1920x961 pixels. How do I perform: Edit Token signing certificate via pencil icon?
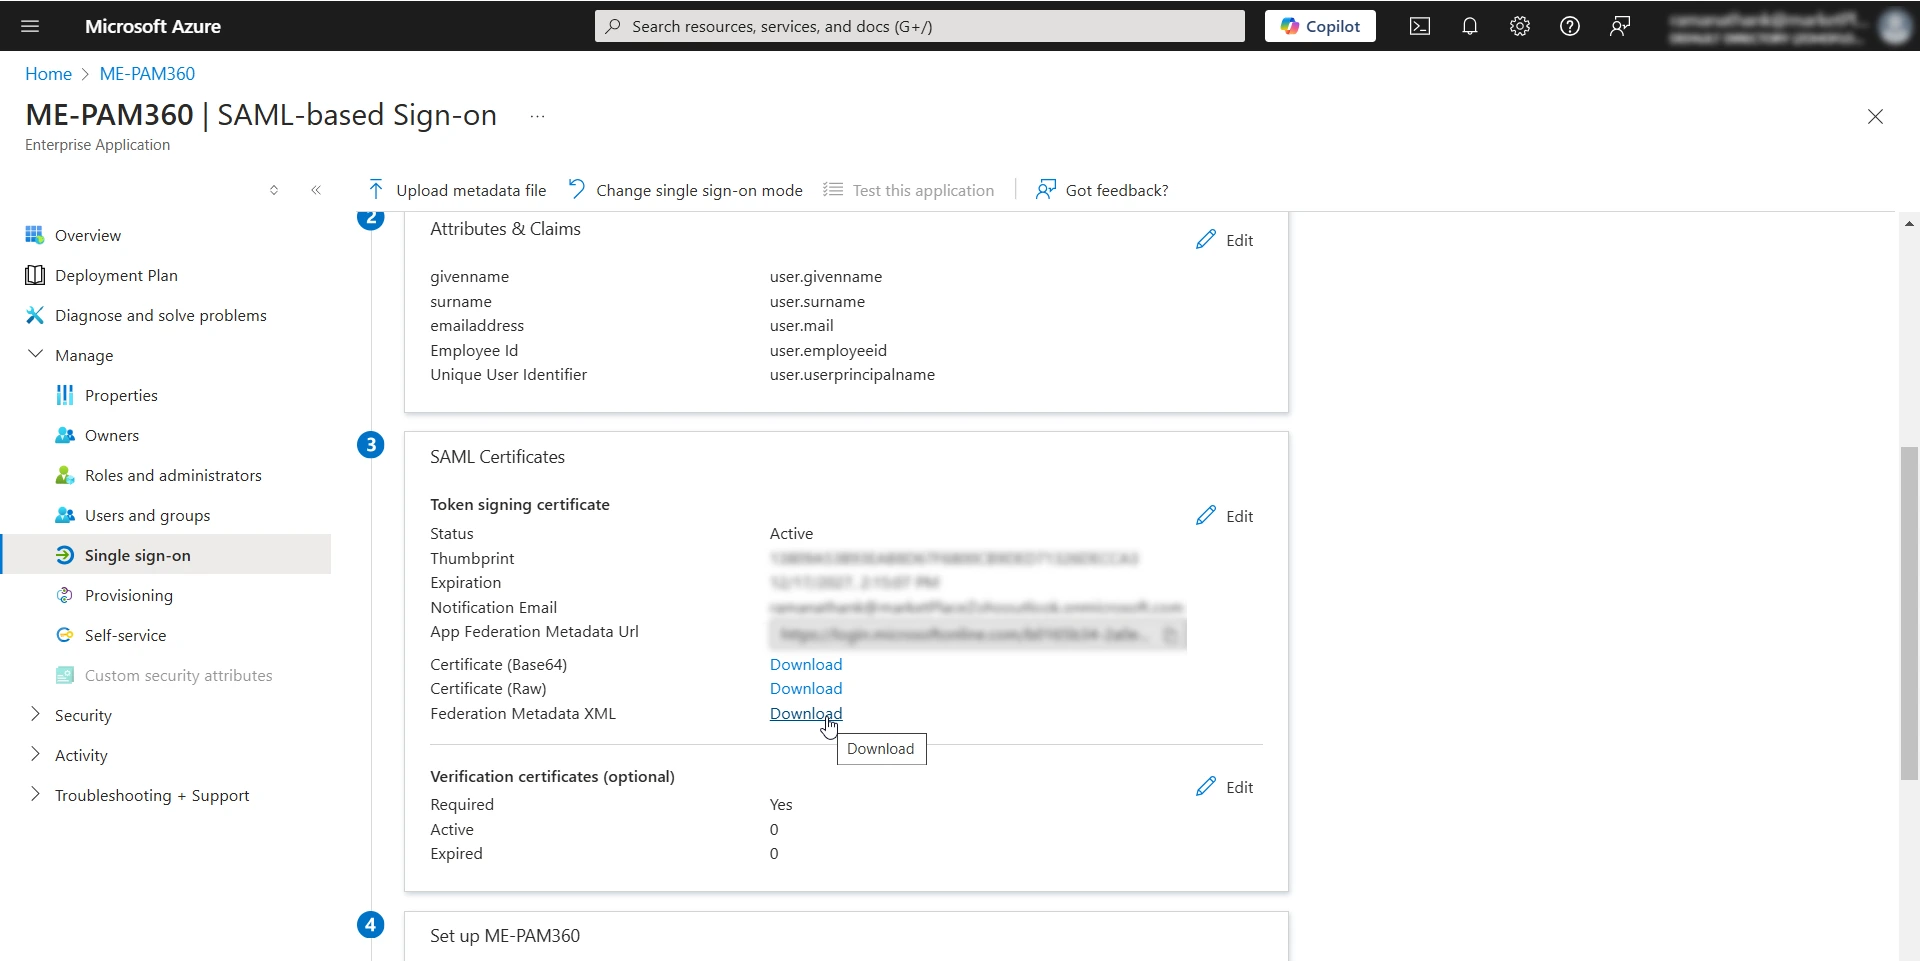(x=1225, y=516)
